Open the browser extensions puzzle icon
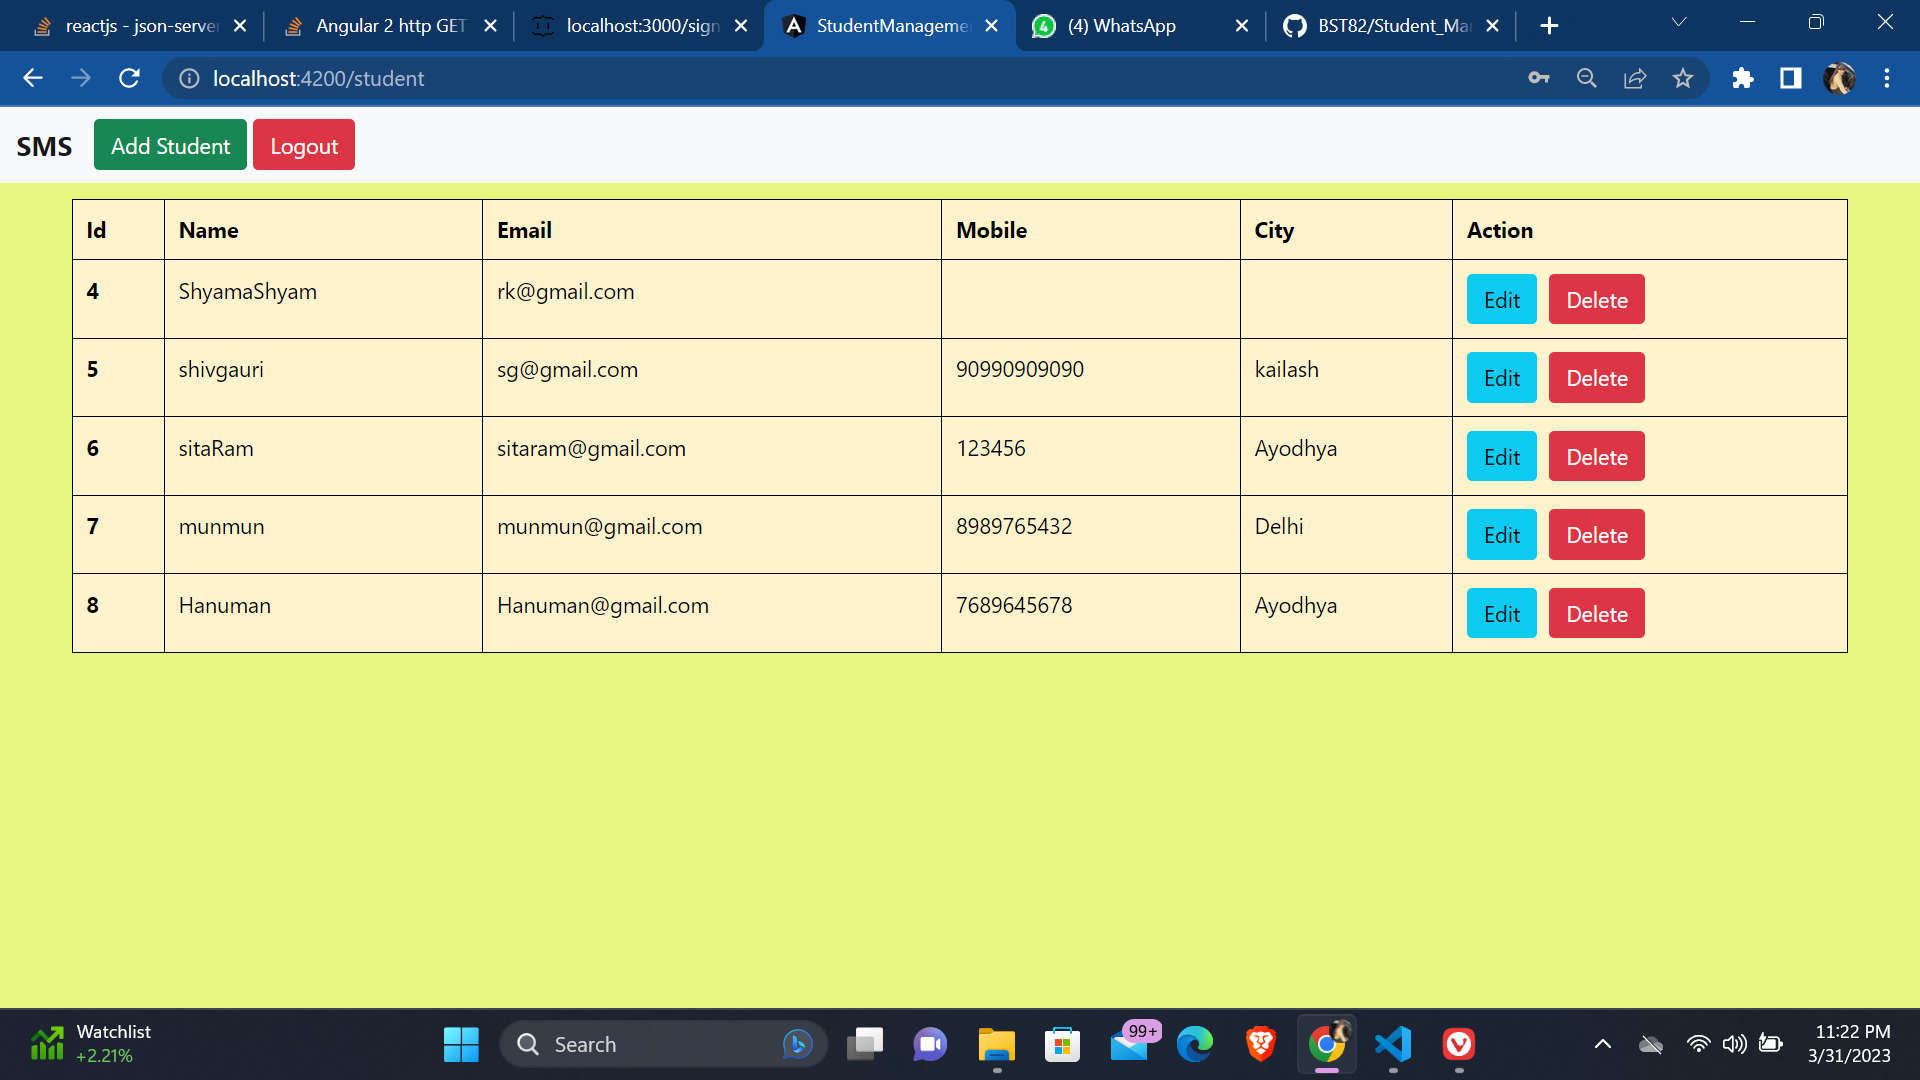 1742,78
